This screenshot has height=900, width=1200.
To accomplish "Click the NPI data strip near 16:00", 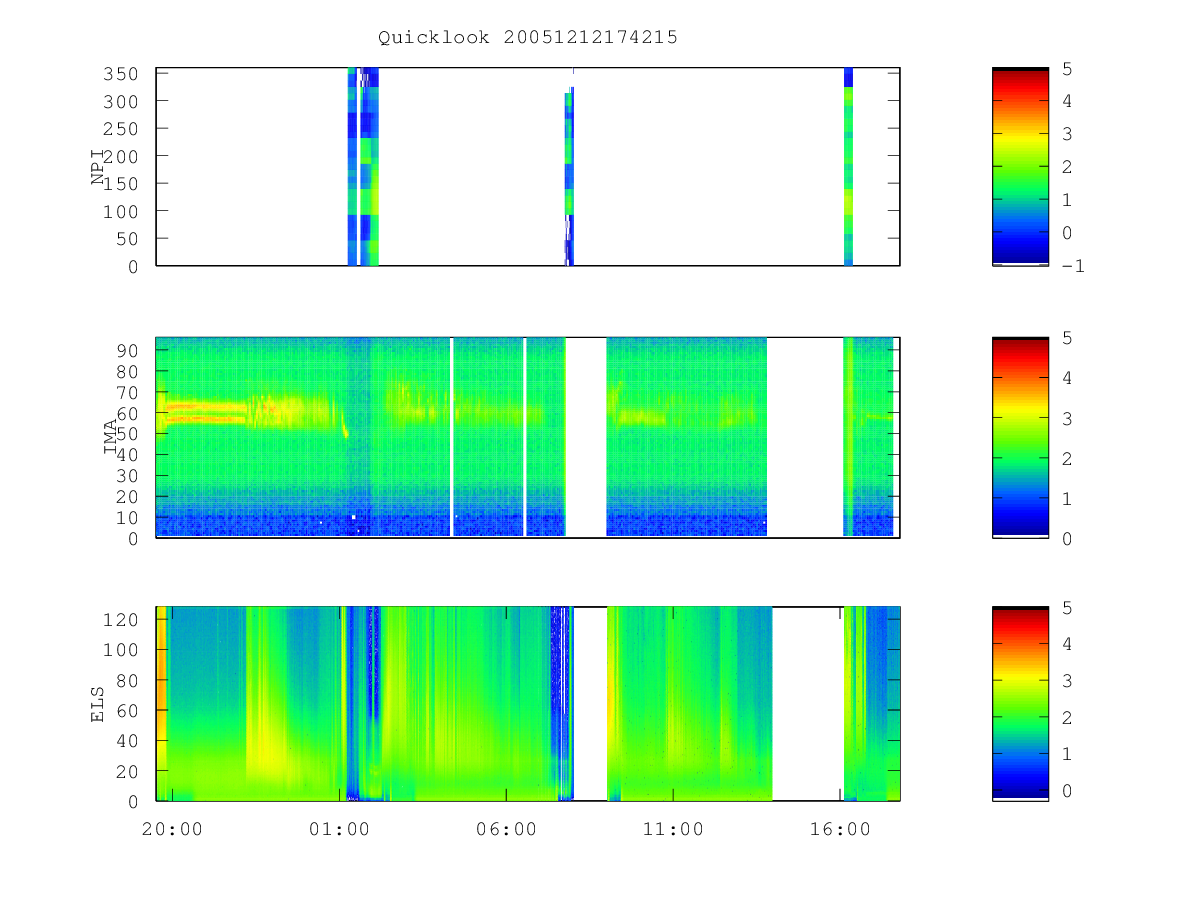I will click(x=848, y=167).
